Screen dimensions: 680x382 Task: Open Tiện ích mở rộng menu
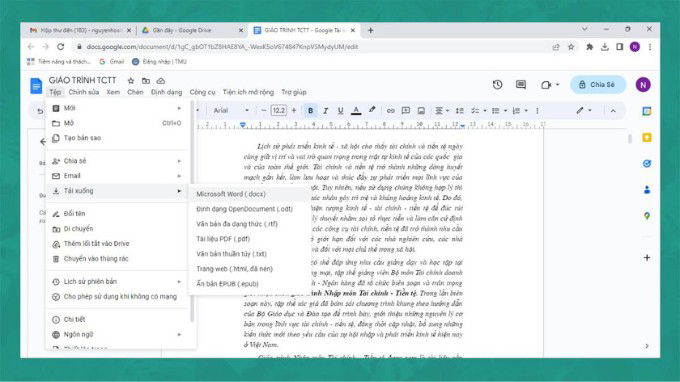(248, 92)
